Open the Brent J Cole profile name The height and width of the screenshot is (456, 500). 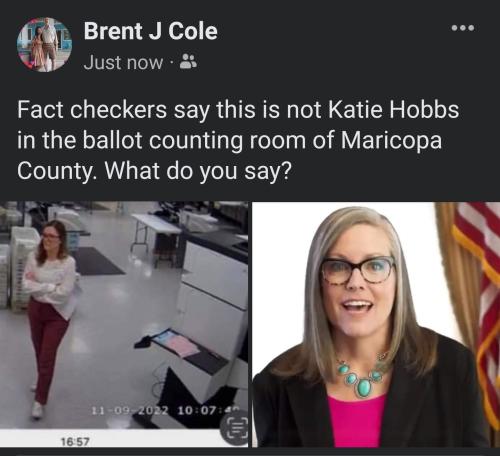tap(151, 31)
